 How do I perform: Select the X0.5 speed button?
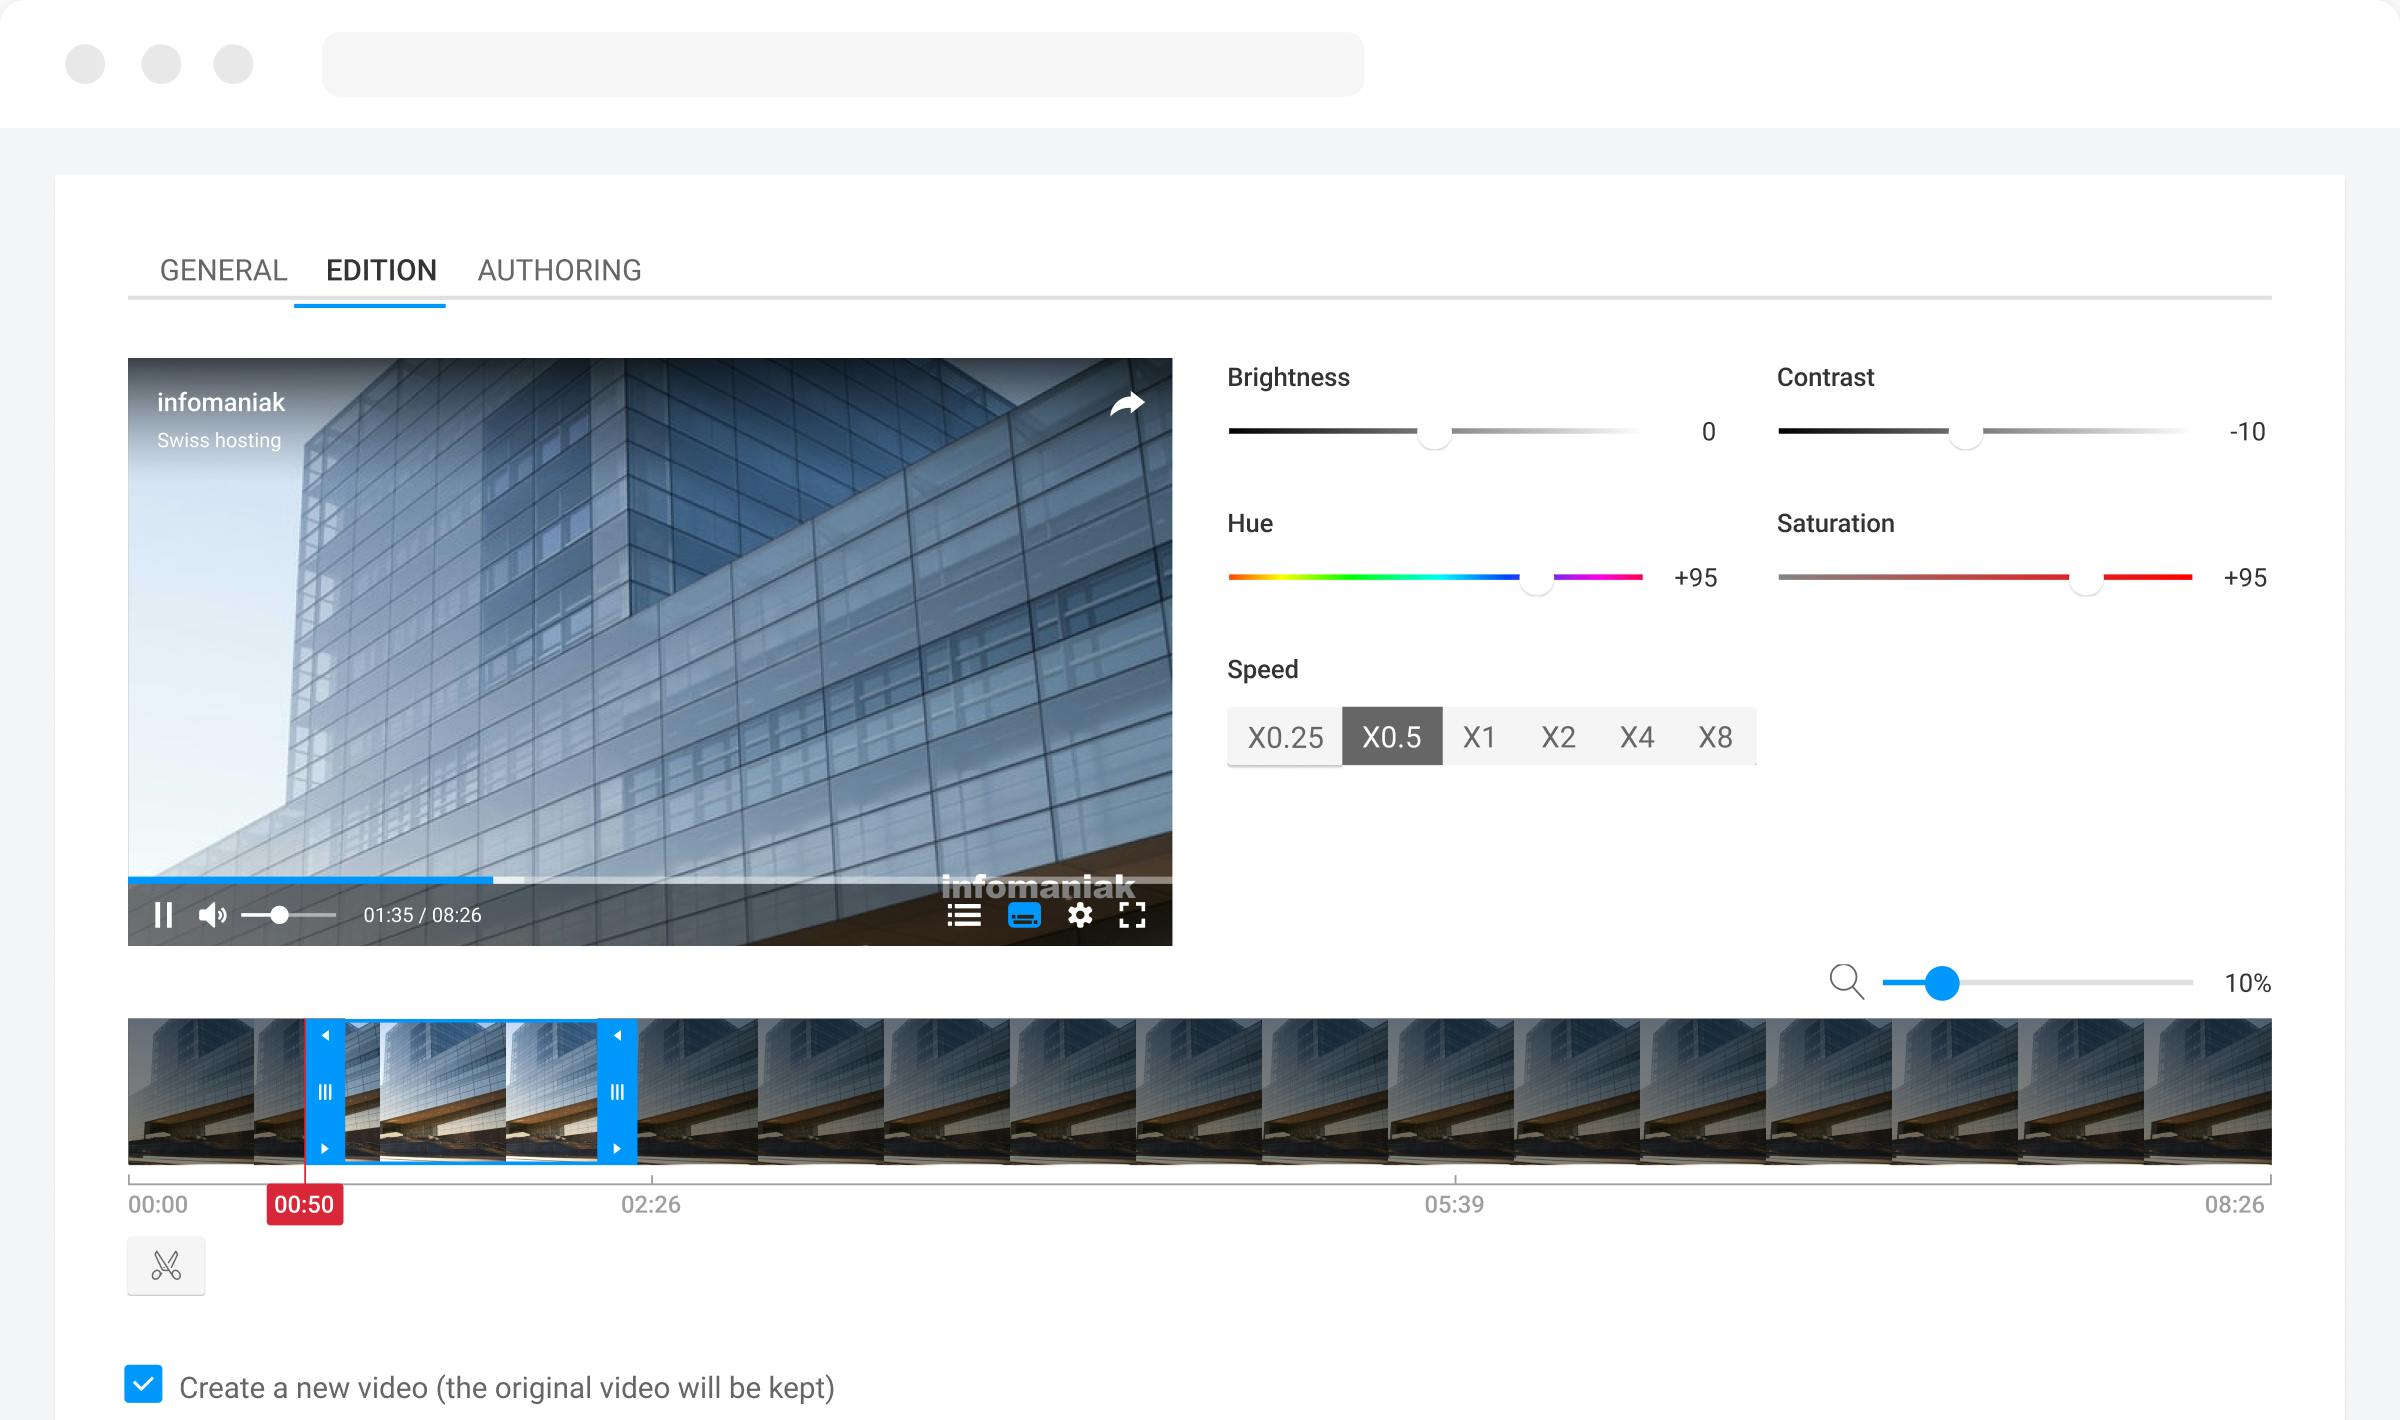click(1391, 737)
